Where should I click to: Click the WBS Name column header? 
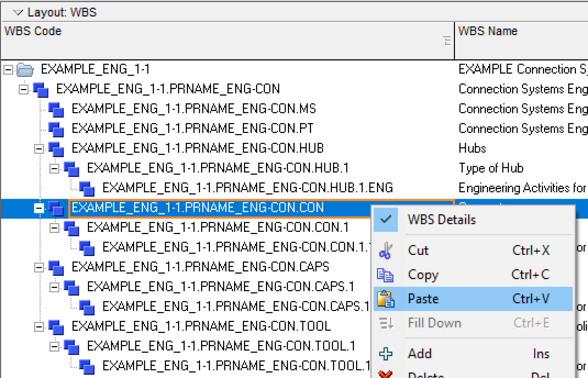[522, 40]
